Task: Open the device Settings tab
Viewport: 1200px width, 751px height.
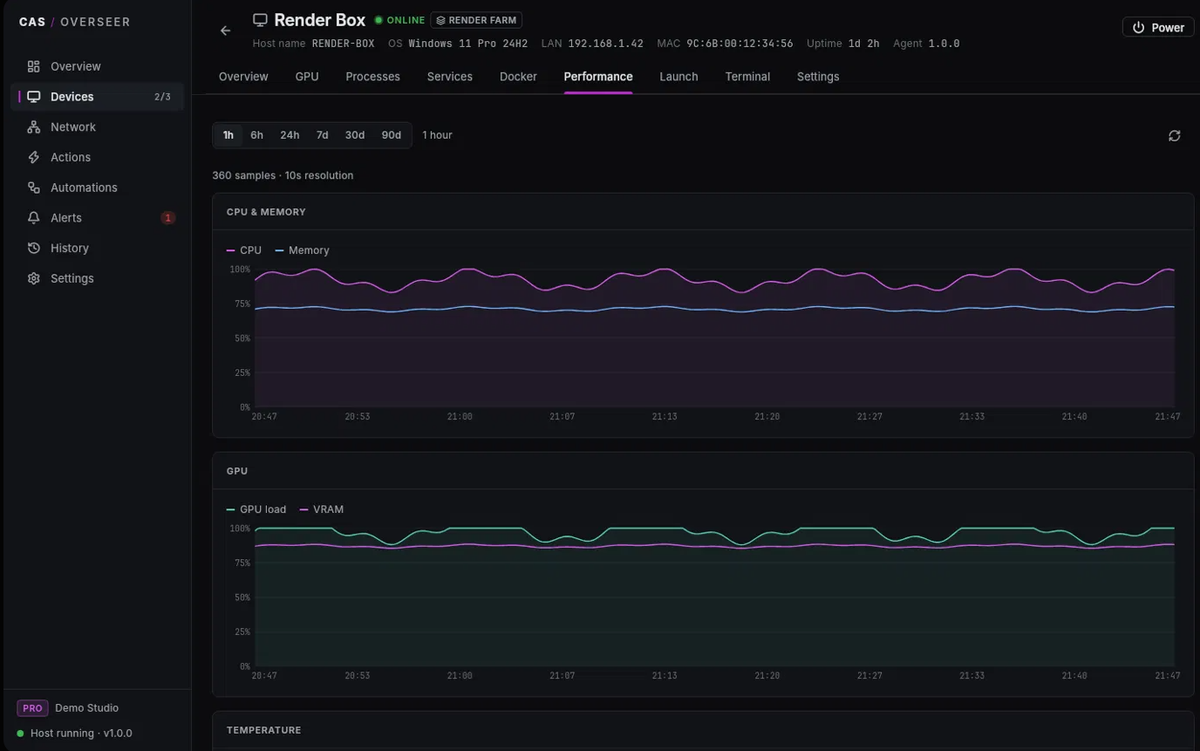Action: [x=818, y=77]
